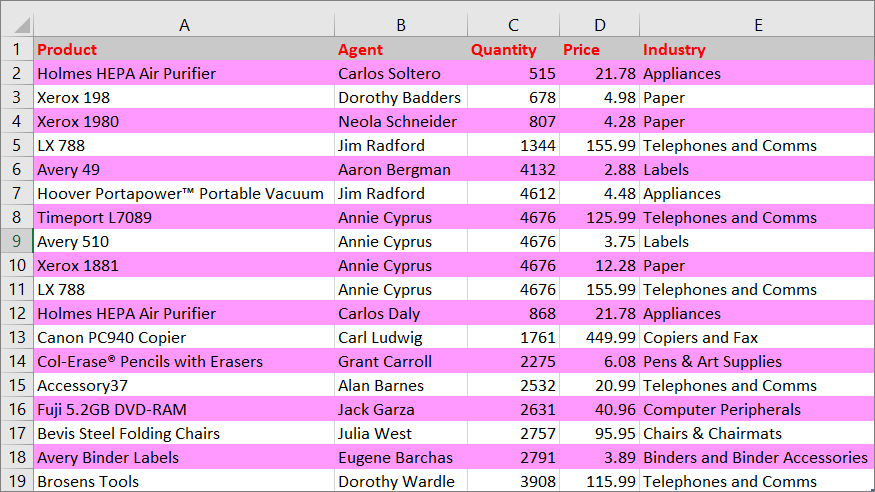This screenshot has width=875, height=492.
Task: Select Hoover Portapower Portable Vacuum cell
Action: pos(184,193)
